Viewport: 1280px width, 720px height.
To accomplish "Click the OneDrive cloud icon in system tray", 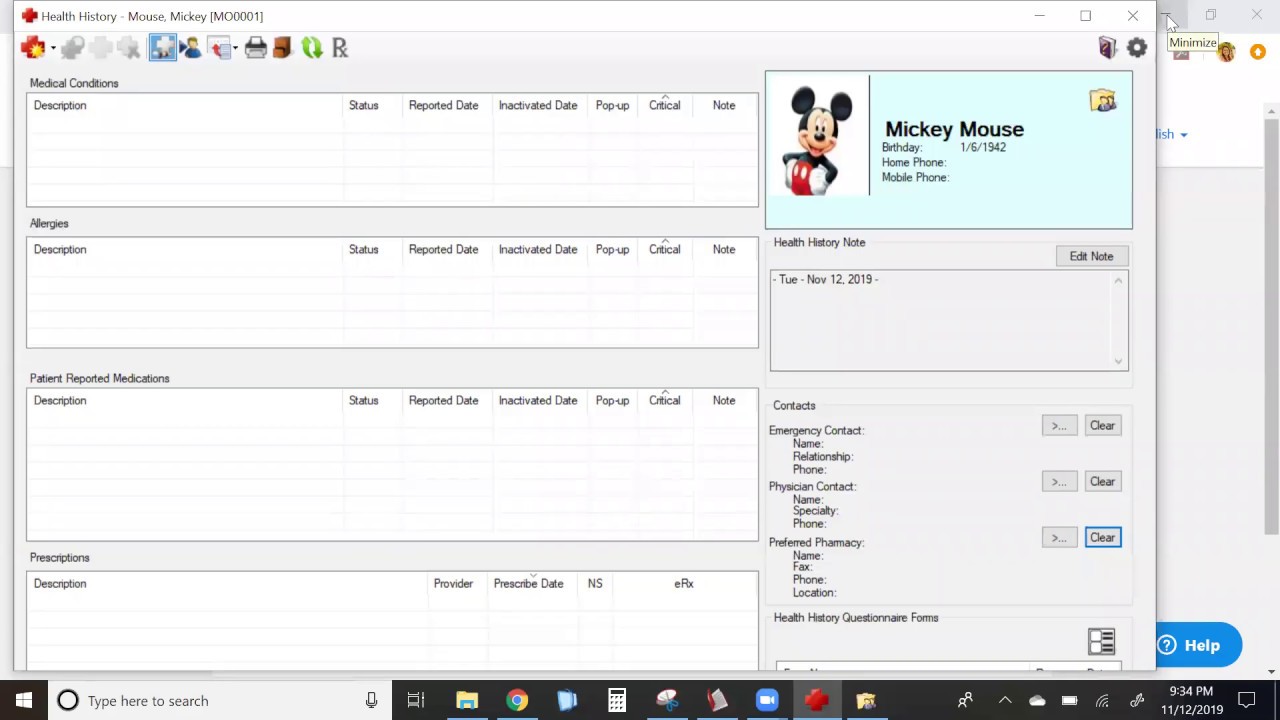I will (x=1037, y=700).
